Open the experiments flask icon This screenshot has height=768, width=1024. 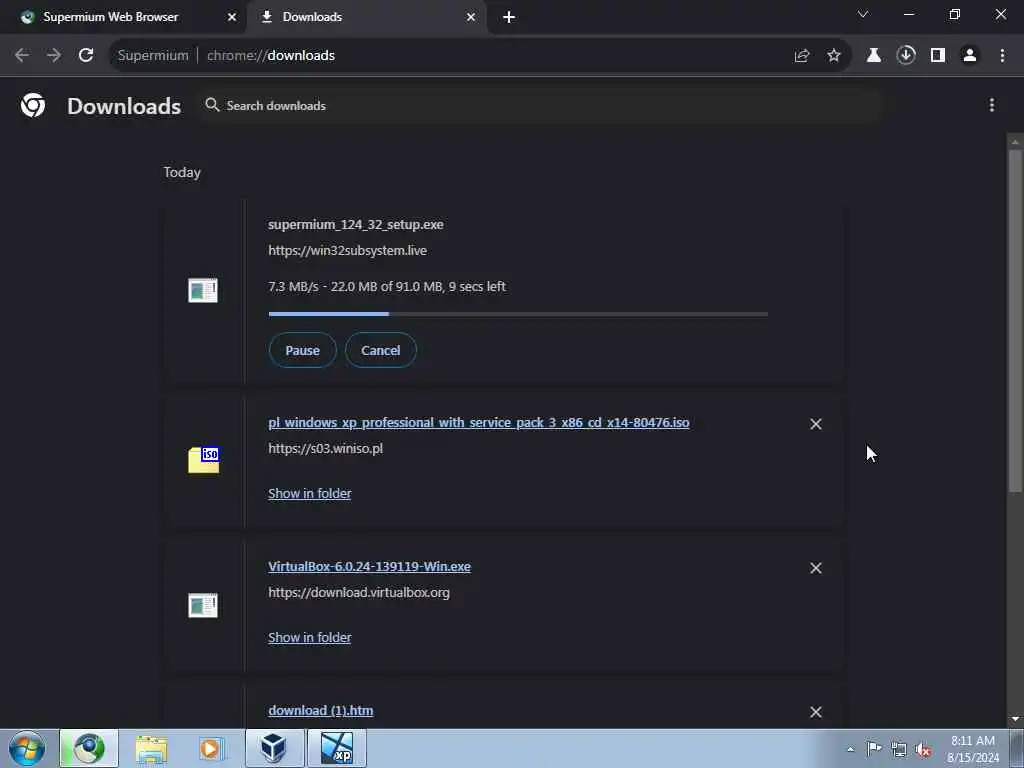[x=874, y=56]
